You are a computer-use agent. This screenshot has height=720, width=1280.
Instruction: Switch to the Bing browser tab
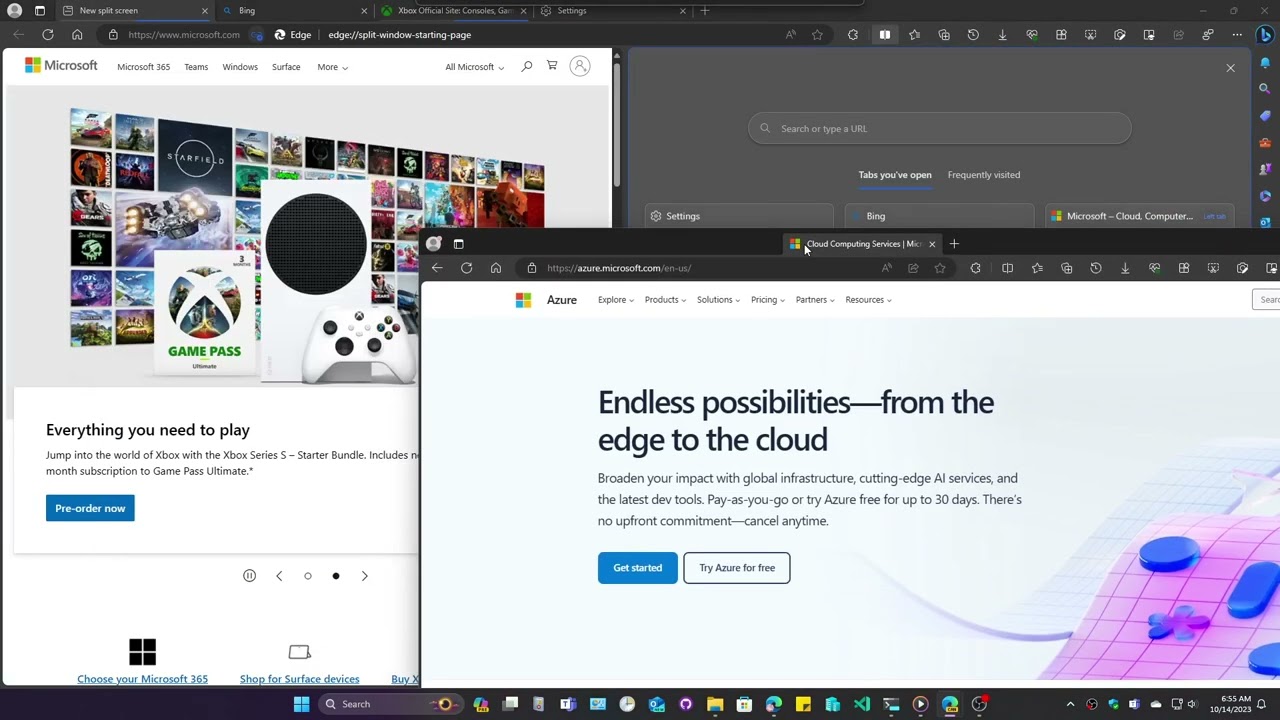[x=296, y=11]
